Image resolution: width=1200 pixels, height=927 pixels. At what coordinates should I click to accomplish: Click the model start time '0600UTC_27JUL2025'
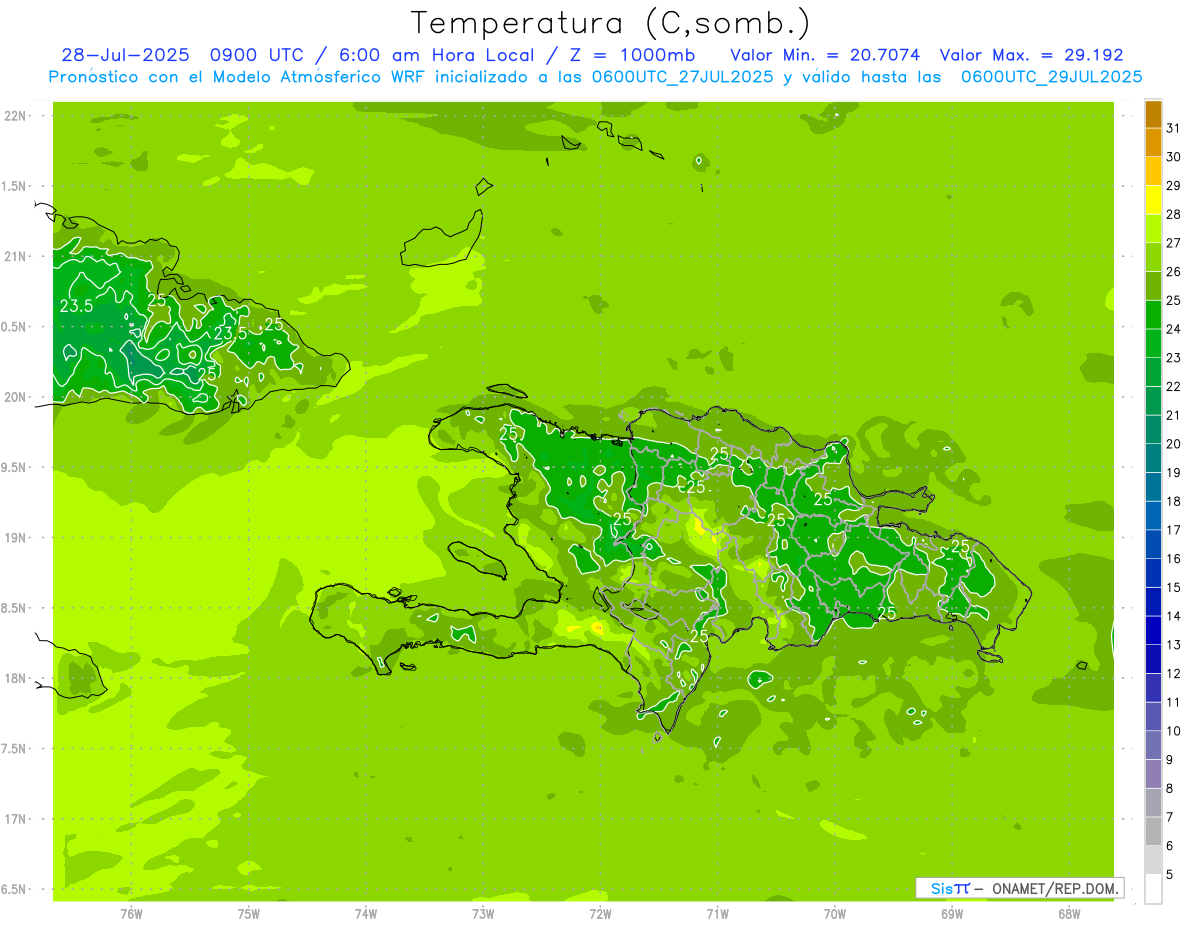coord(682,77)
